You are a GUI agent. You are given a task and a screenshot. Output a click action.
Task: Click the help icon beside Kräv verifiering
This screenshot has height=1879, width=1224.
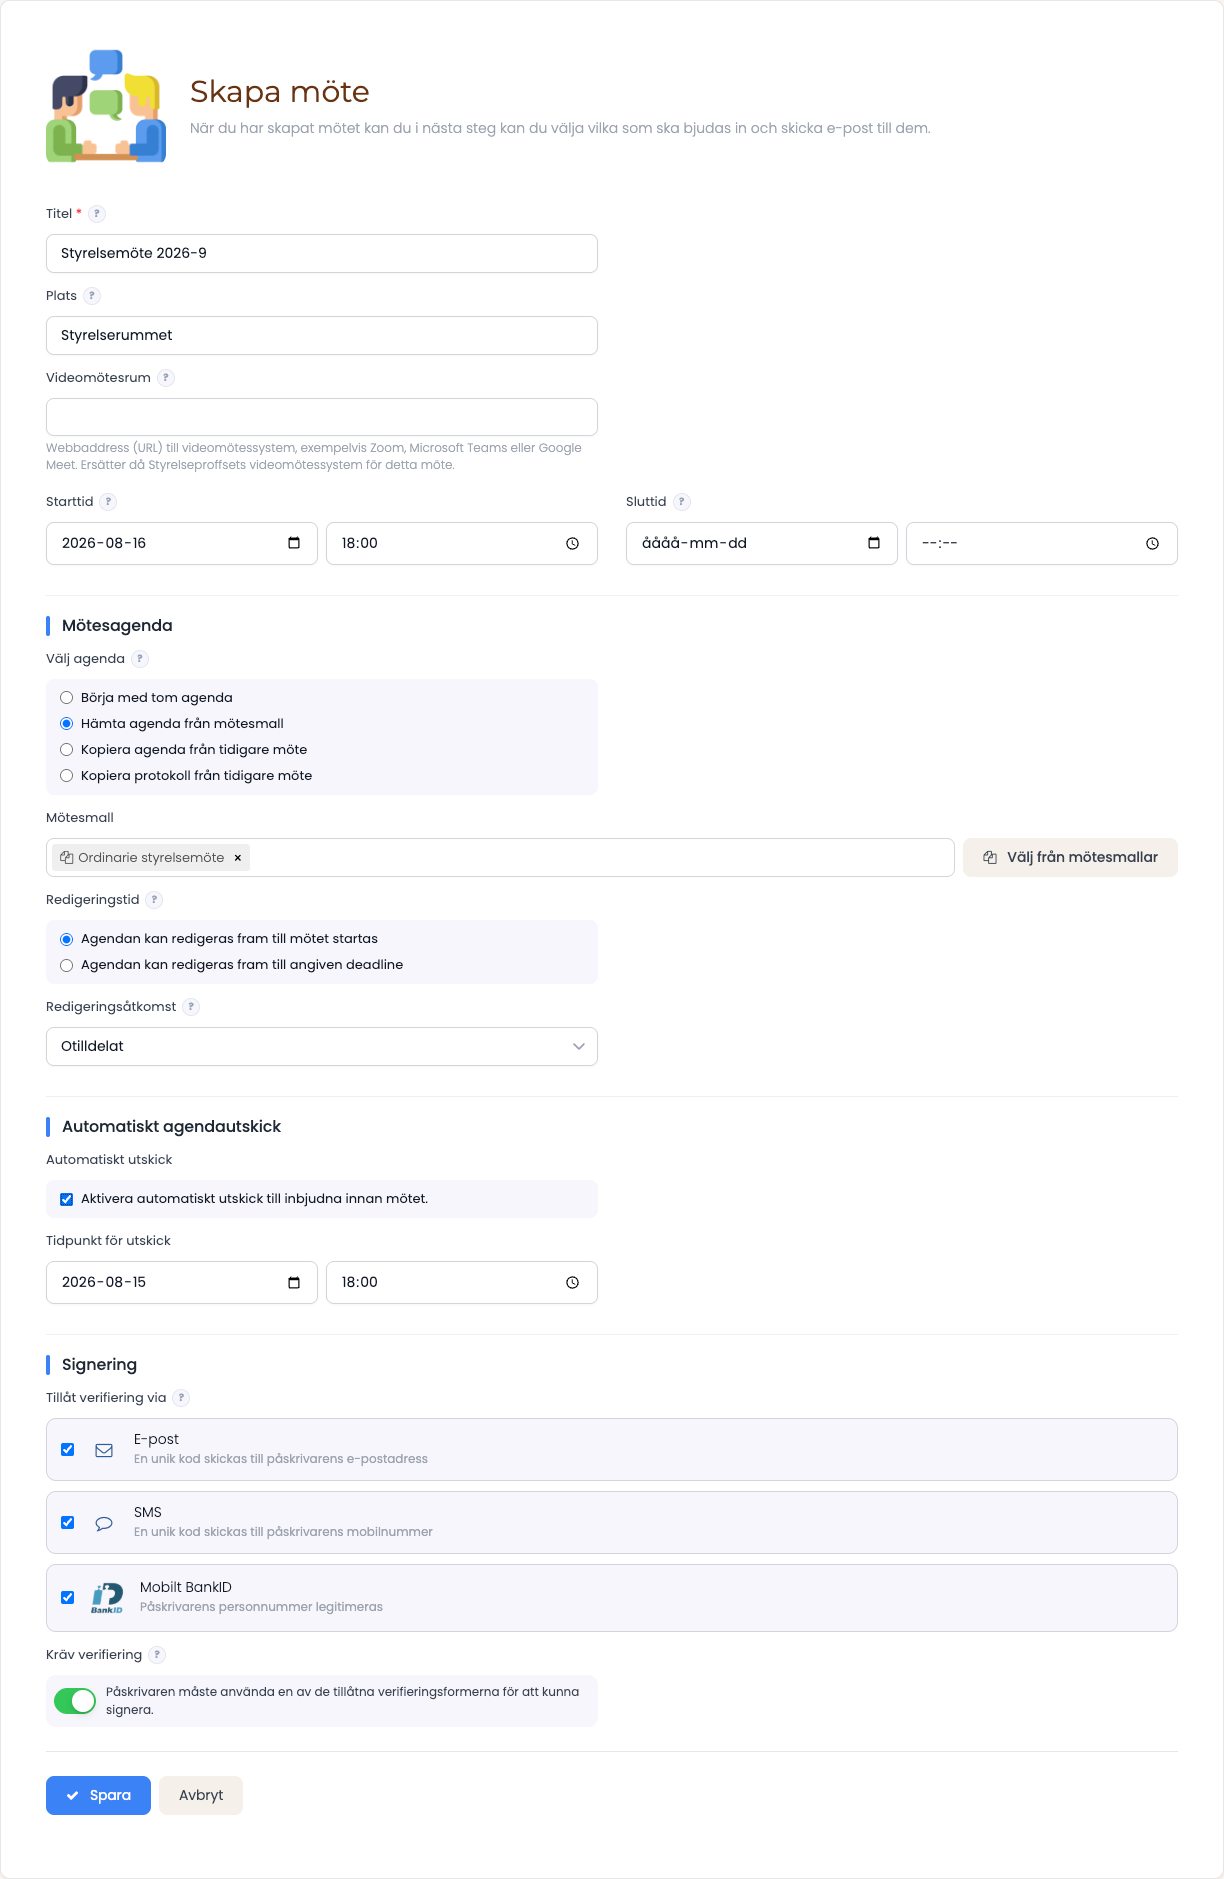coord(157,1655)
